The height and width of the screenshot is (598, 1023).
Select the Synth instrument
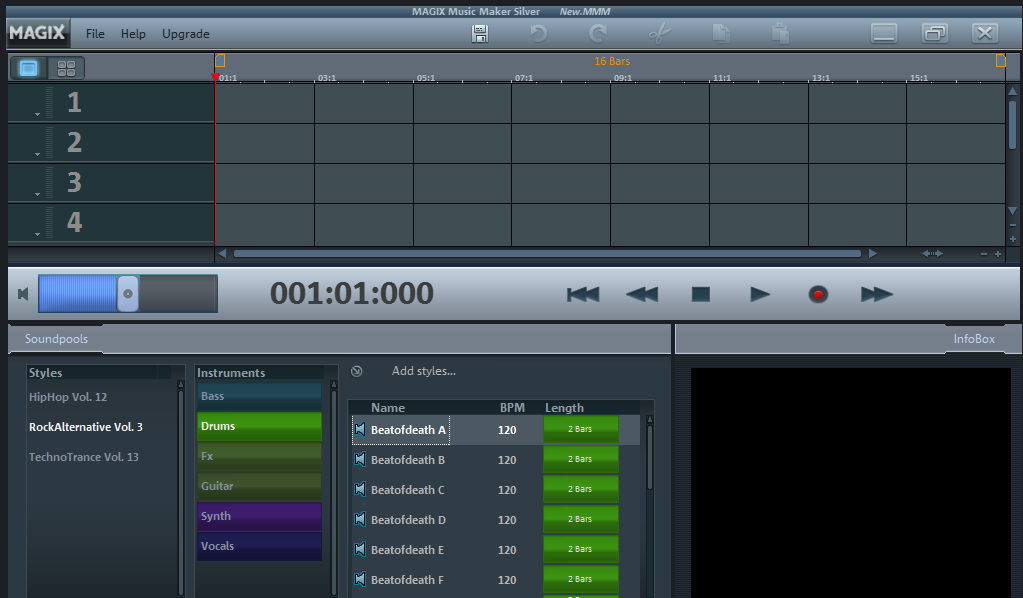point(259,516)
